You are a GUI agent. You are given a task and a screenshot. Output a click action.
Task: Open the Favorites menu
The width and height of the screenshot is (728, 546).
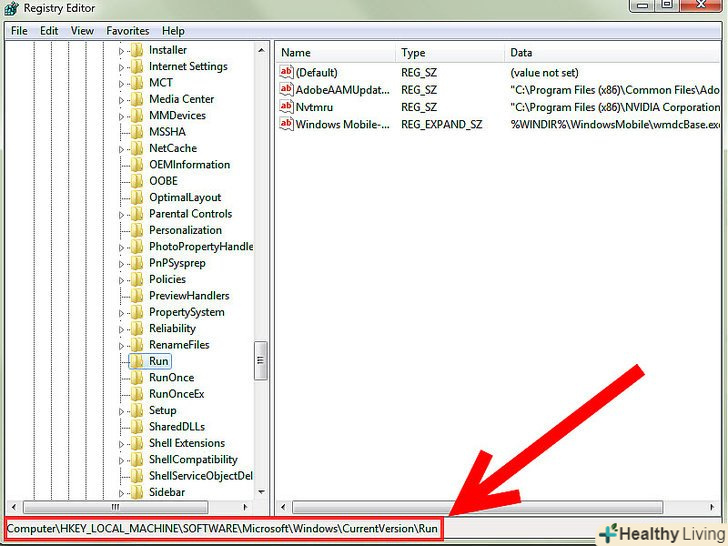coord(128,31)
